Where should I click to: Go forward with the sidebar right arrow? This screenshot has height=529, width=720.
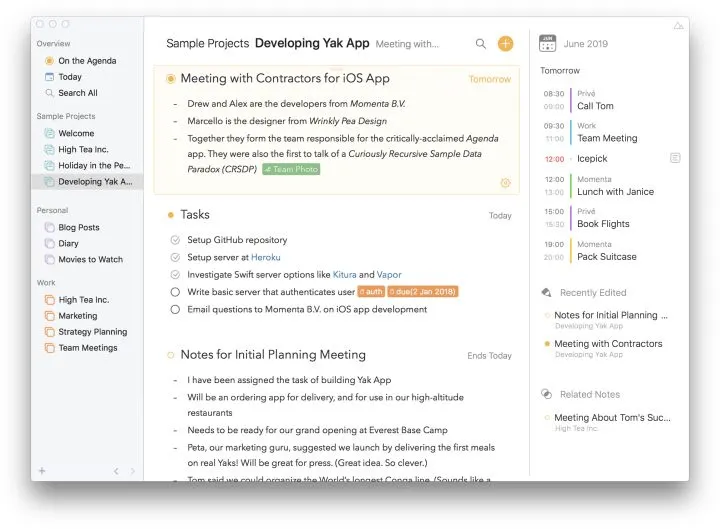[132, 471]
